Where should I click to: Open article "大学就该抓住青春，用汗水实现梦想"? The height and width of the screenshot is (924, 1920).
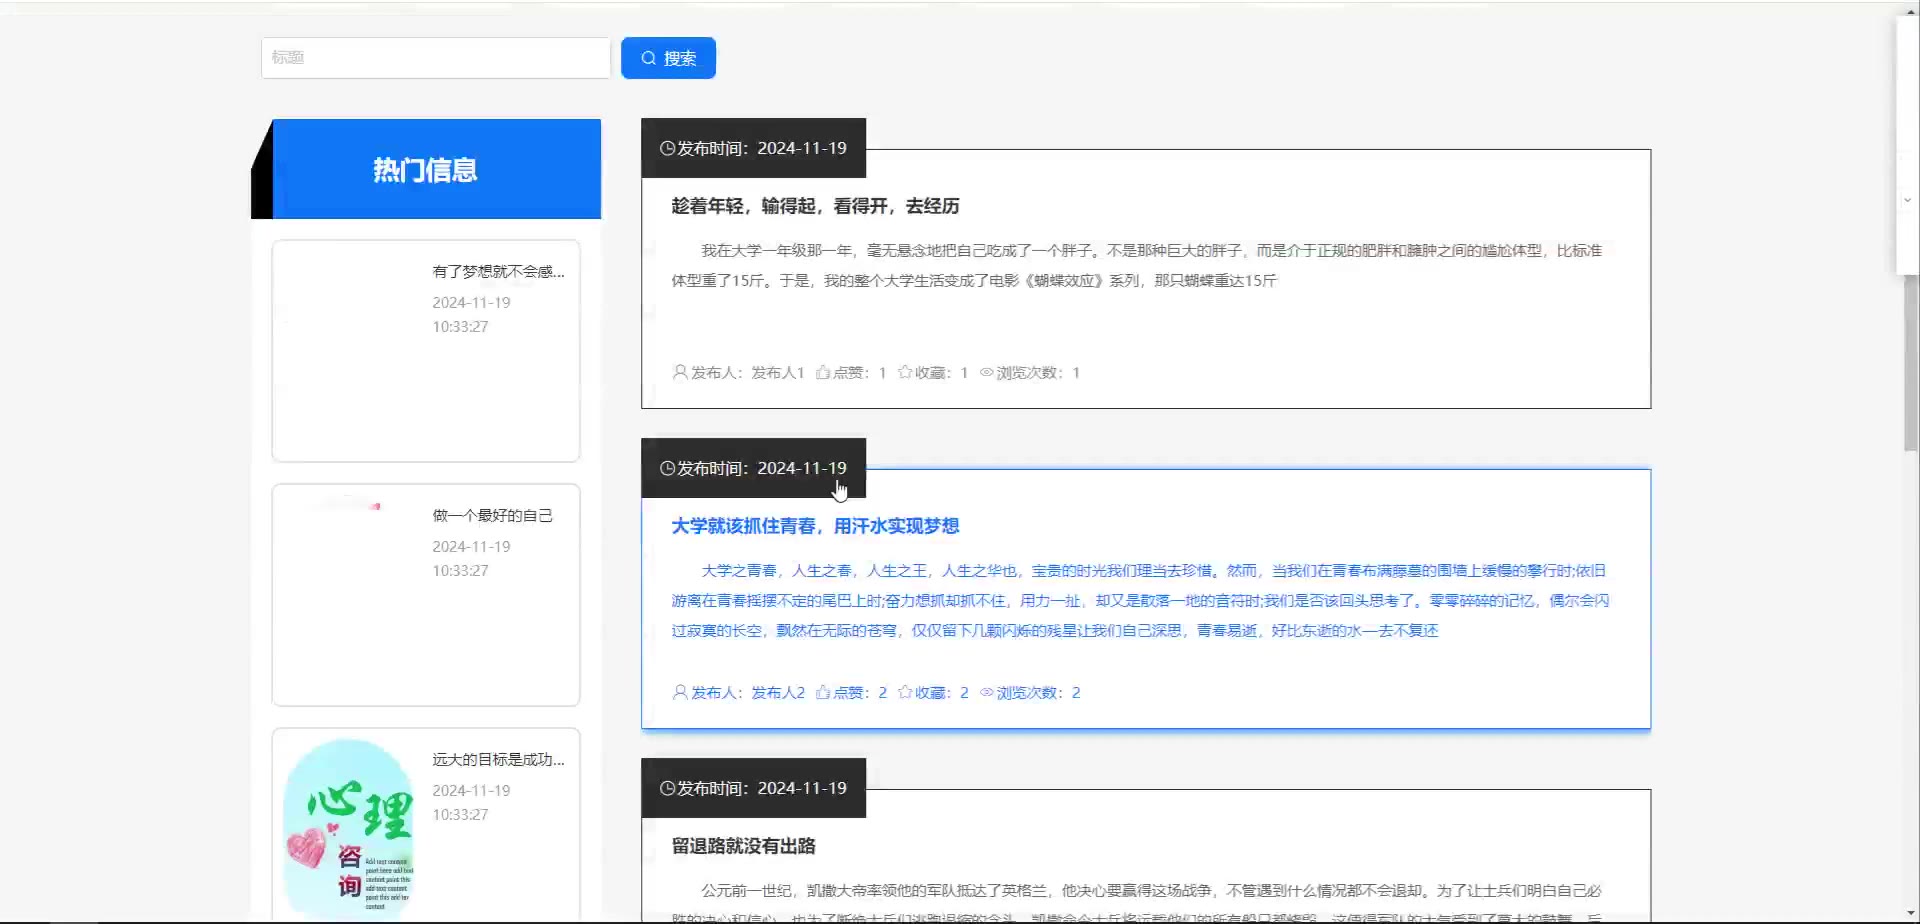click(815, 526)
